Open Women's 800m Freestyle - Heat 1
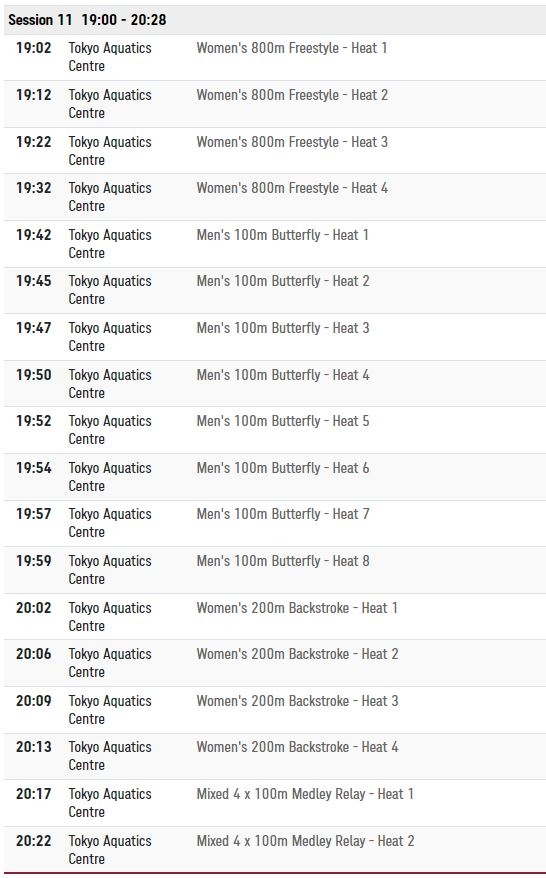This screenshot has height=878, width=546. 292,48
